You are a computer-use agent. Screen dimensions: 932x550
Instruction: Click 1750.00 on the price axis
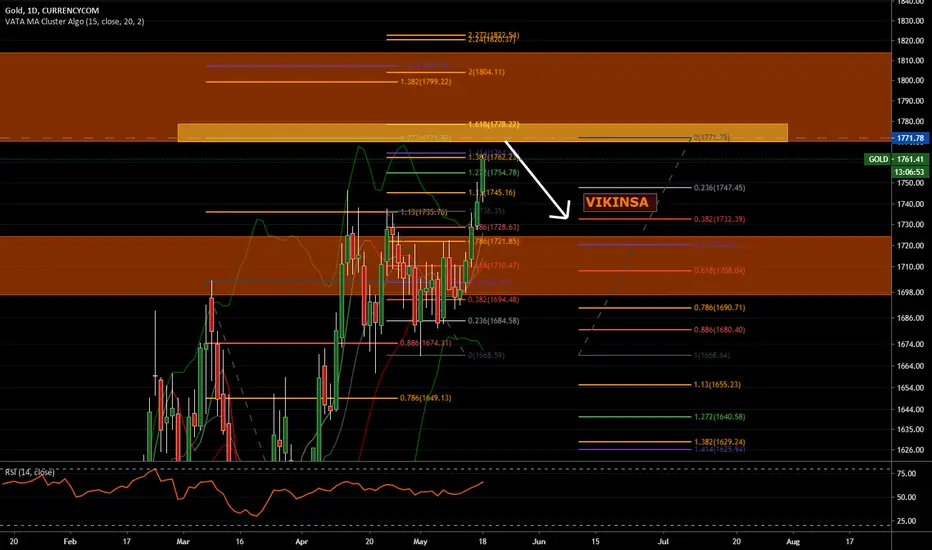coord(911,183)
